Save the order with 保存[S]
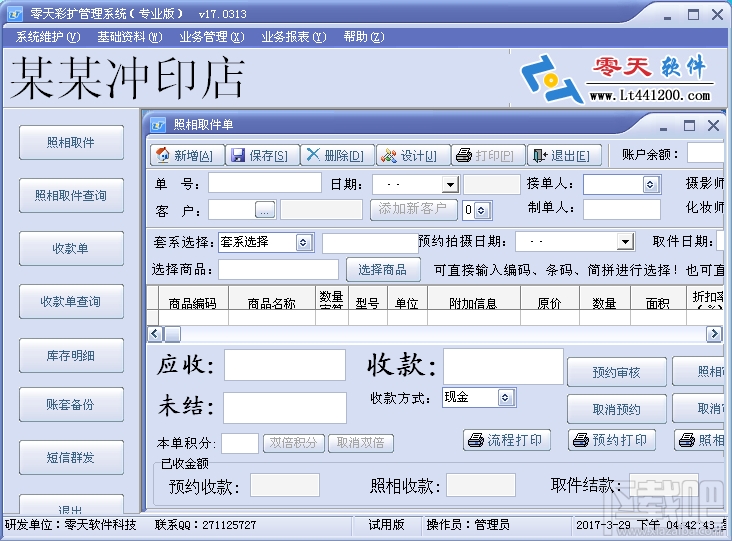732x541 pixels. (262, 155)
